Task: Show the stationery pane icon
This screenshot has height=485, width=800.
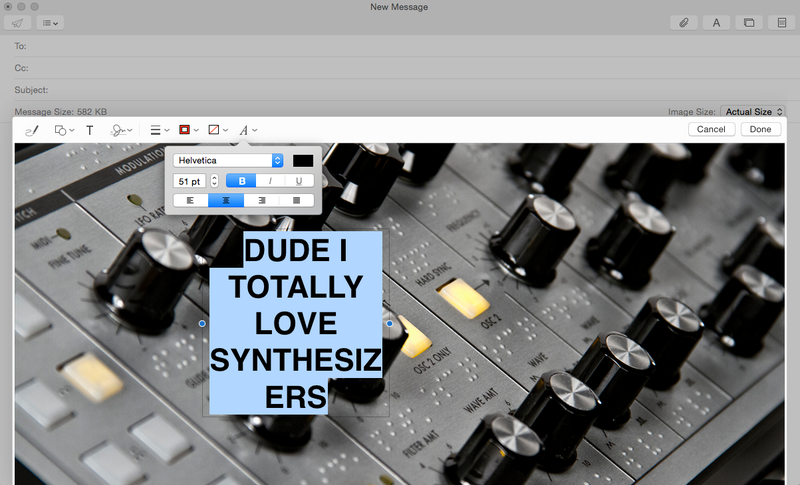Action: coord(782,23)
